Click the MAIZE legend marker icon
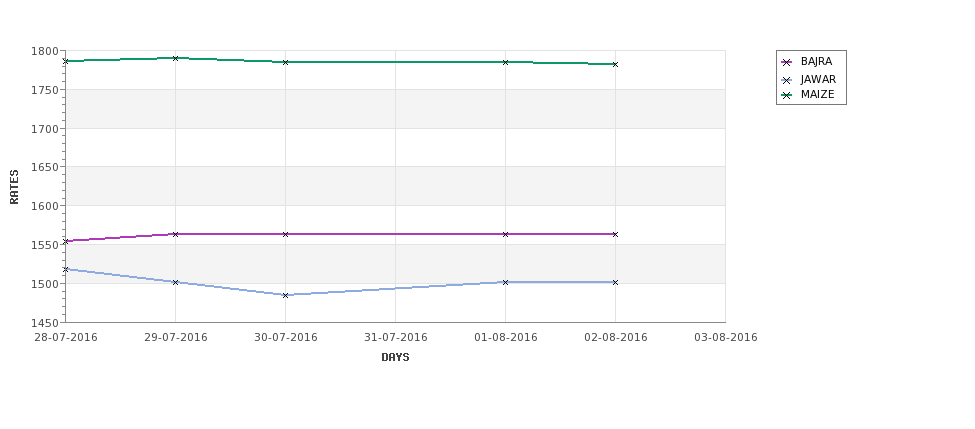 [787, 96]
